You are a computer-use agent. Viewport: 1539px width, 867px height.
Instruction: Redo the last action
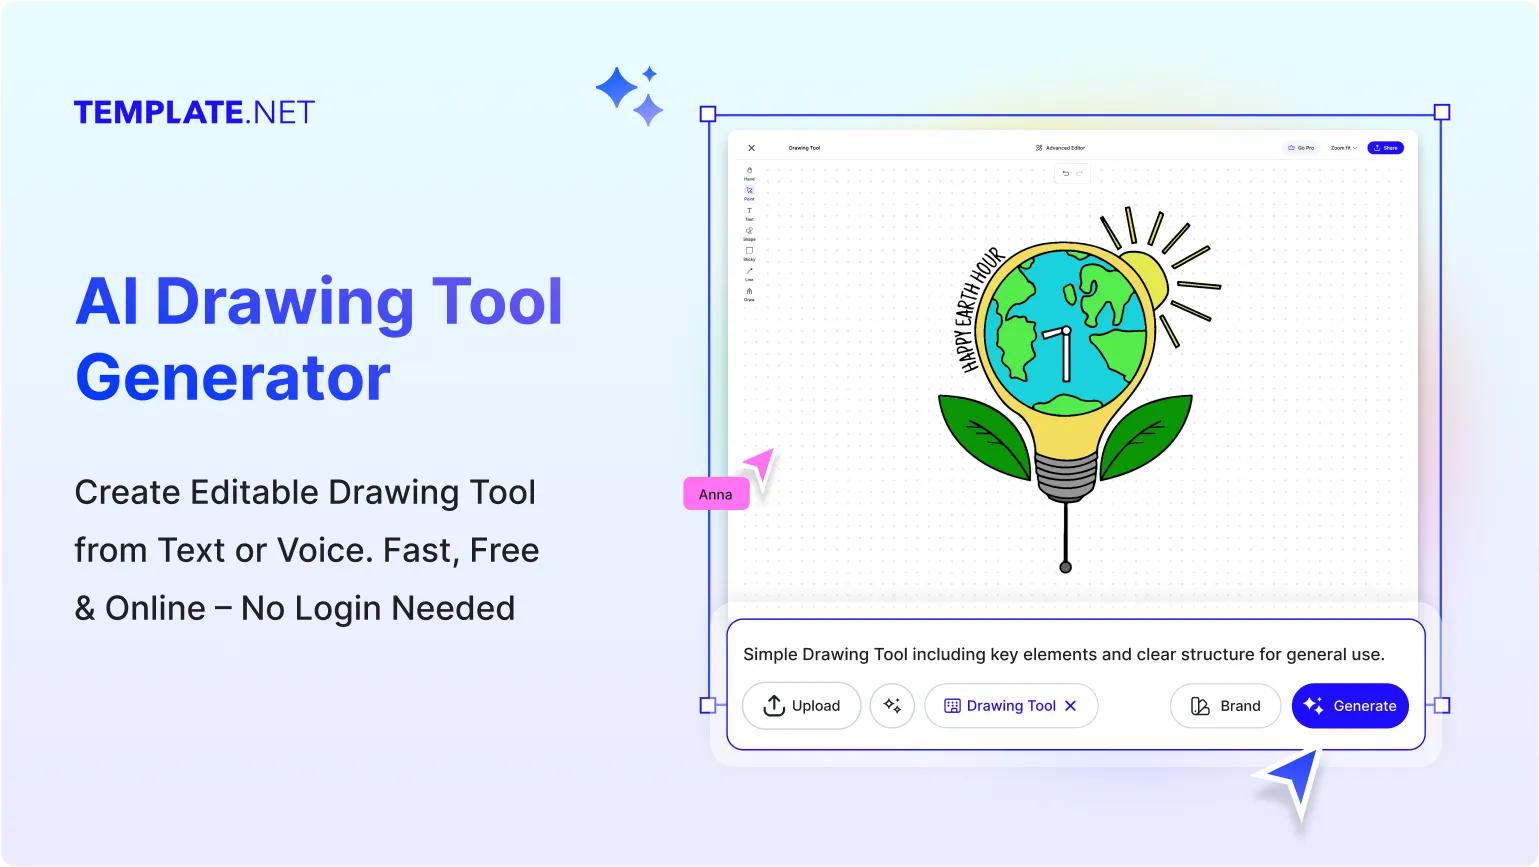click(x=1079, y=173)
